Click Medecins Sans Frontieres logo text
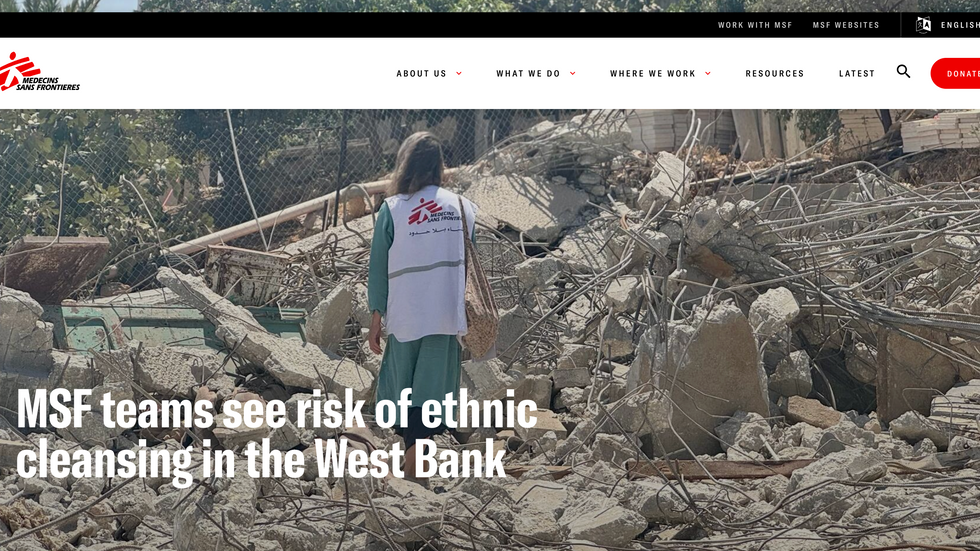This screenshot has width=980, height=551. point(49,84)
